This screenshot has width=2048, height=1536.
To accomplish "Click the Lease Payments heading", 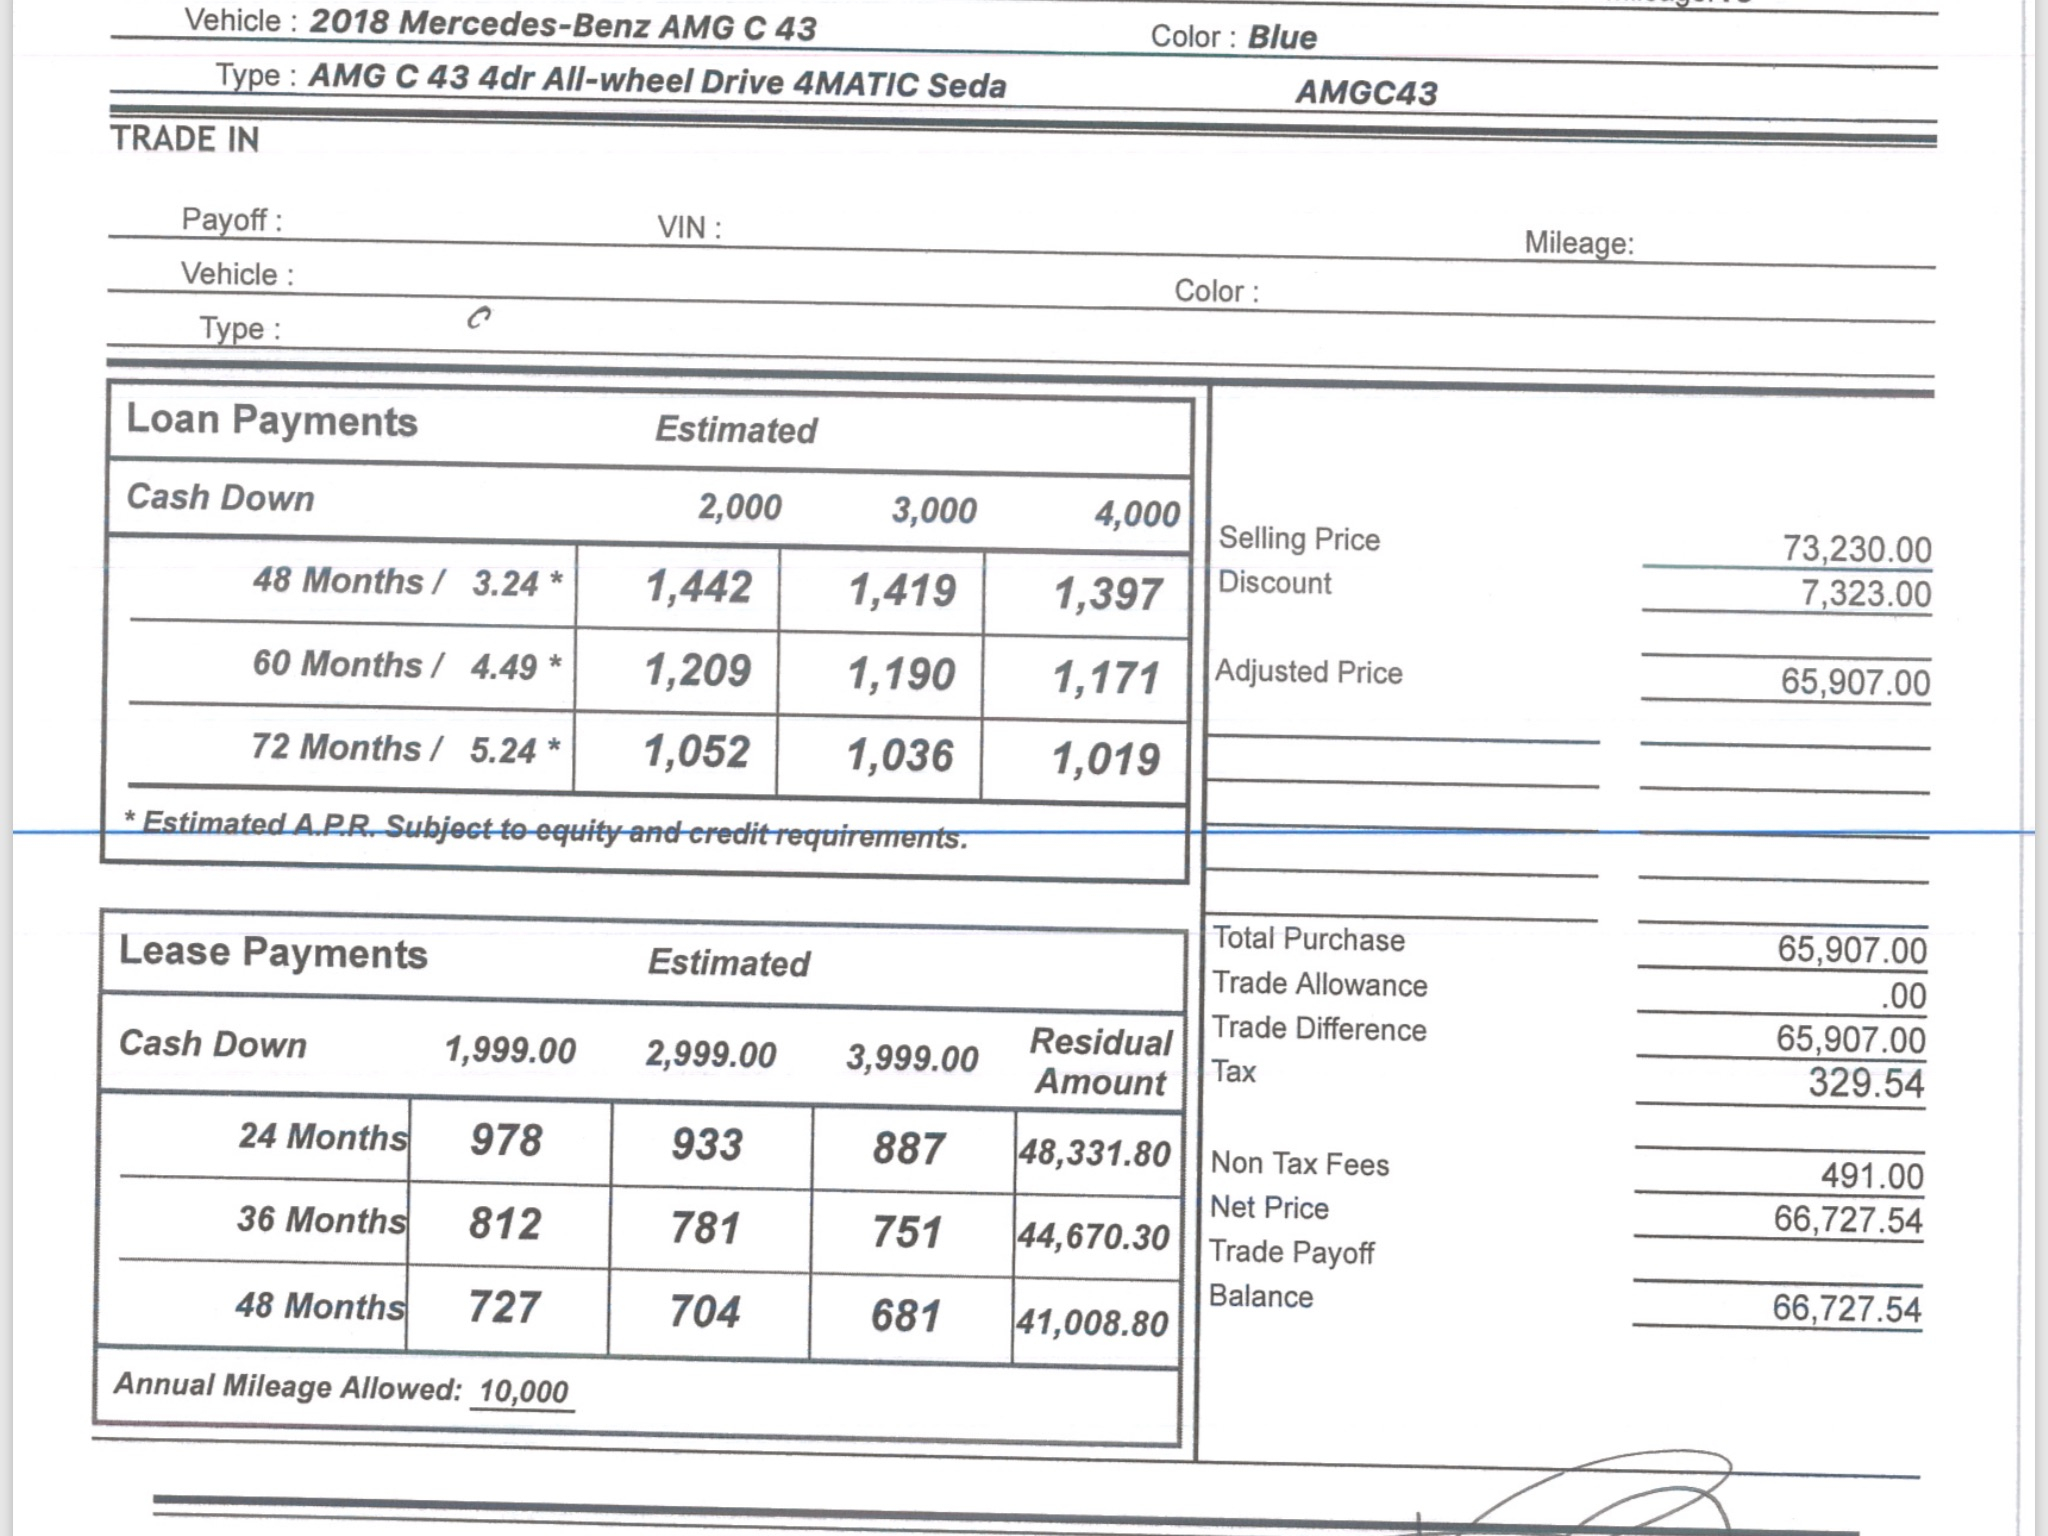I will point(273,953).
